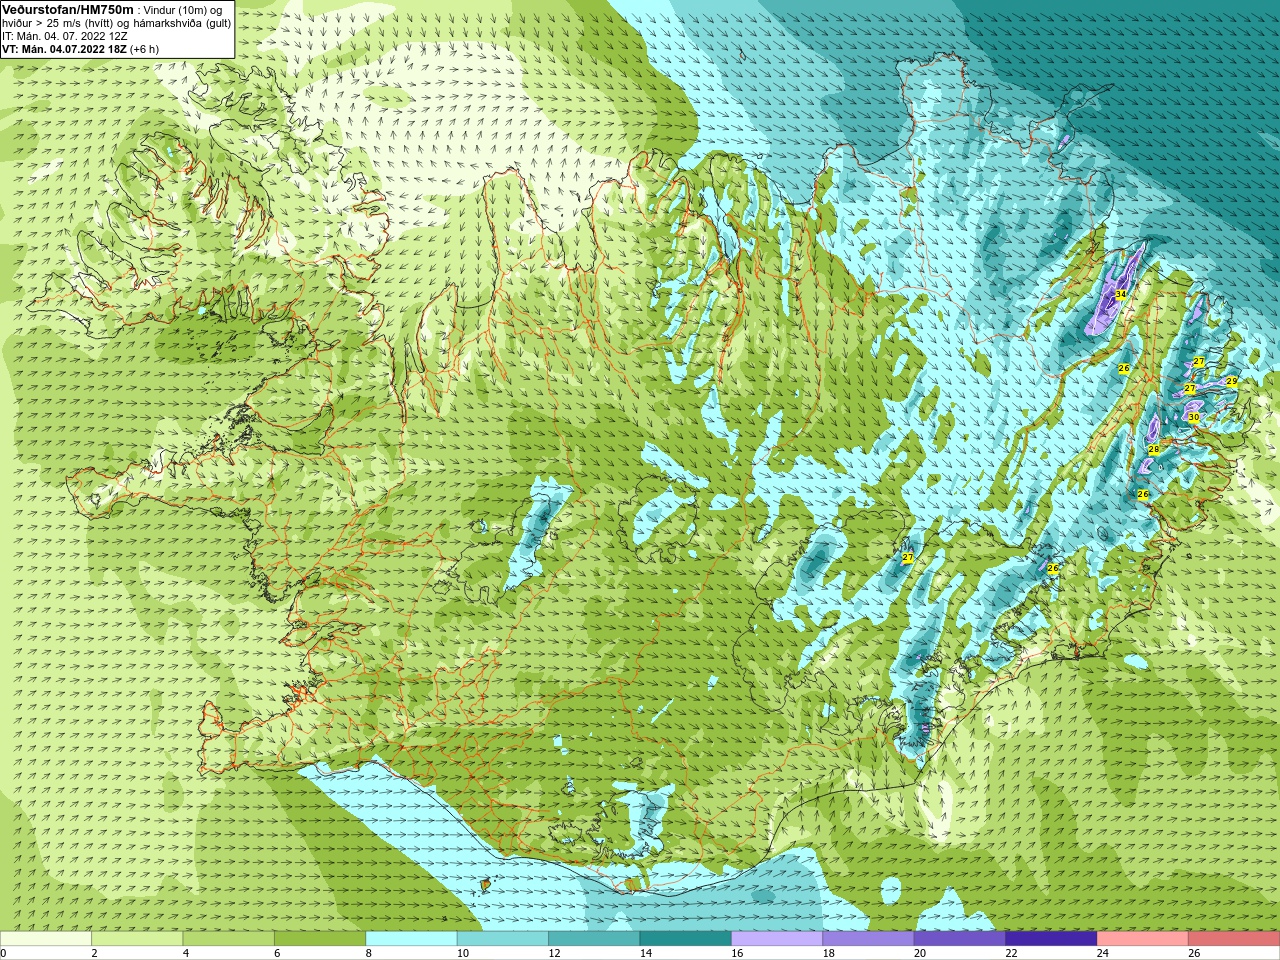Click the 'IT: Mán. 04. 07. 2022 12Z' line

coord(64,36)
